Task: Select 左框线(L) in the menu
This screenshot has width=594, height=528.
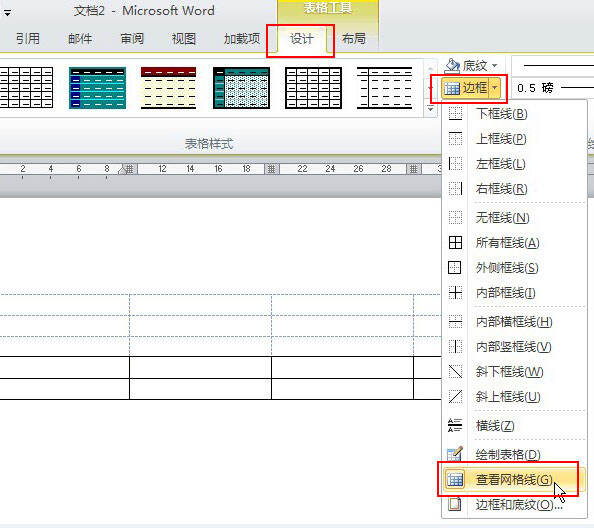Action: [x=514, y=164]
